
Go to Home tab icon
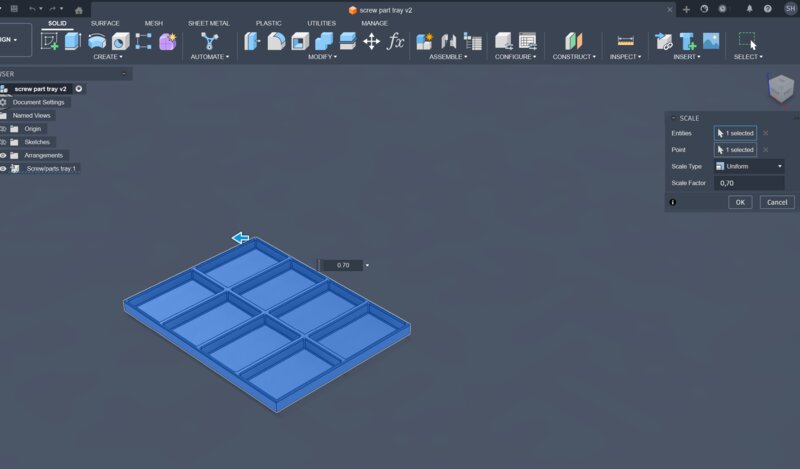pos(79,10)
